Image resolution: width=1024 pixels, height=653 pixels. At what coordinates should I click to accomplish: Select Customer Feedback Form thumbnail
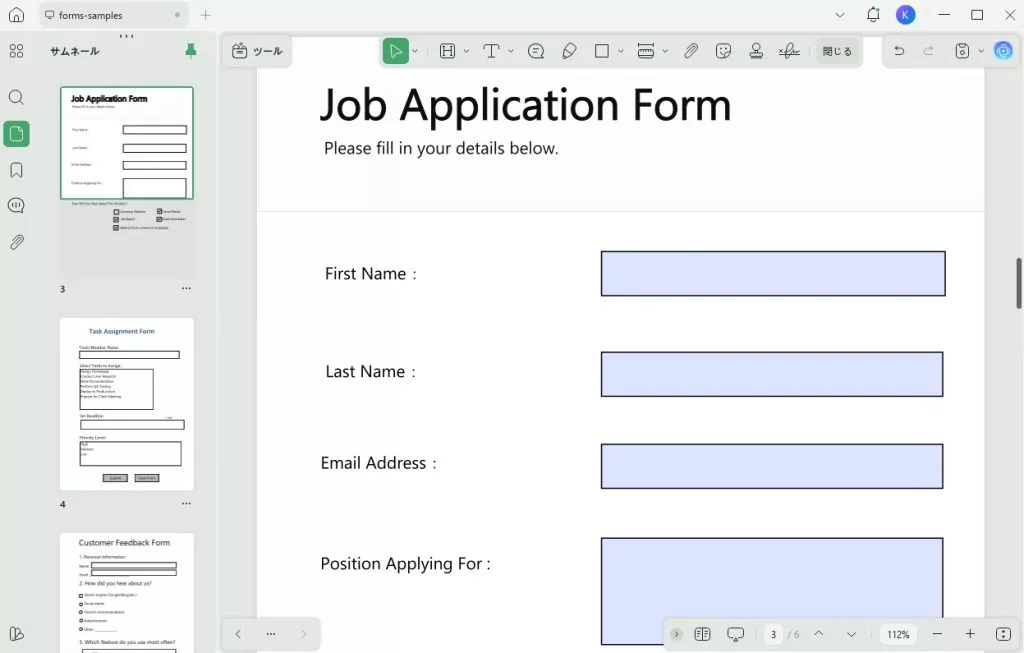(127, 593)
